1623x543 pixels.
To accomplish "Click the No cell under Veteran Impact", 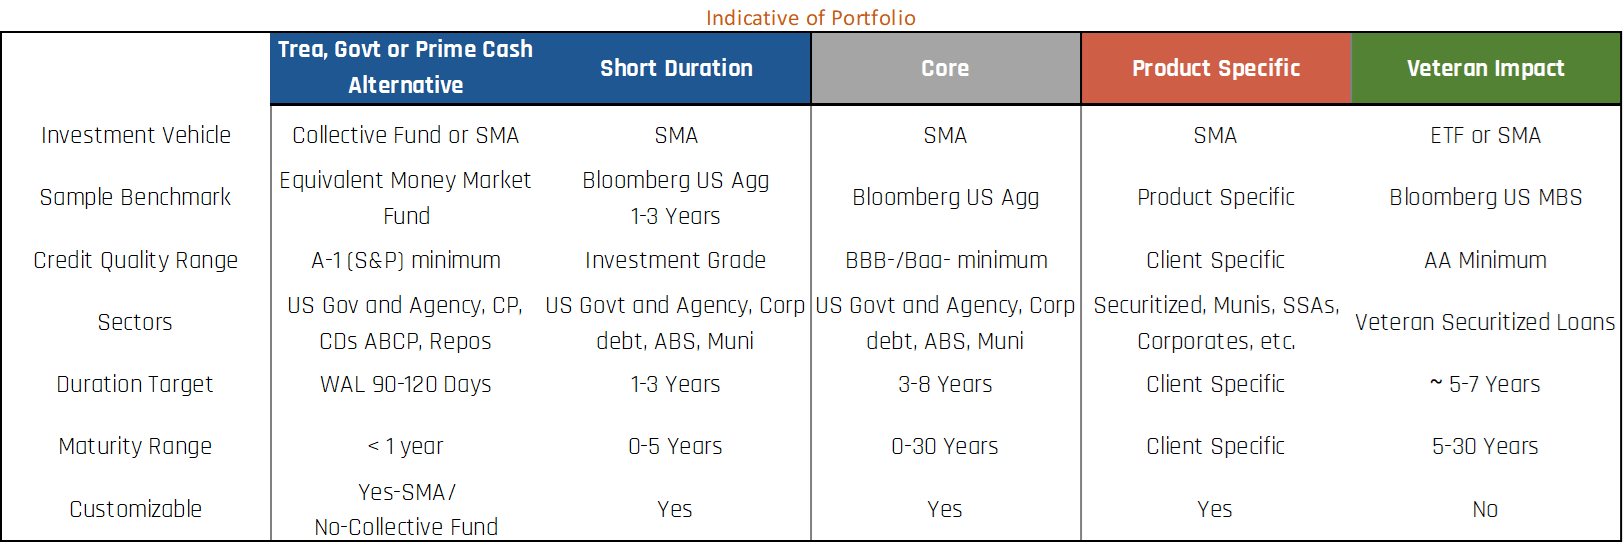I will pos(1486,509).
